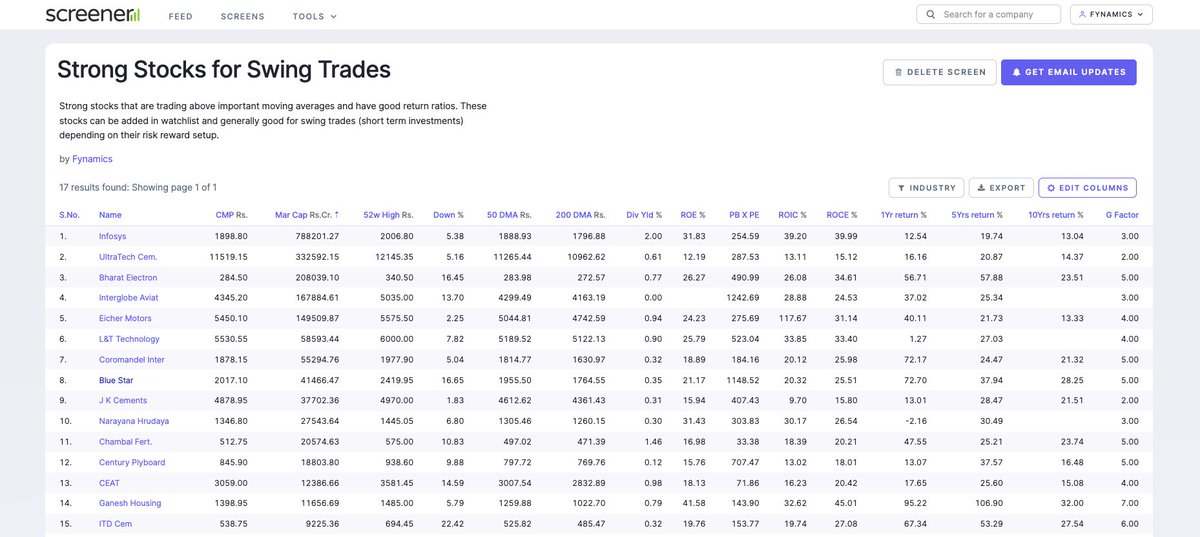Open the Infosys stock link
The height and width of the screenshot is (537, 1200).
pos(113,236)
